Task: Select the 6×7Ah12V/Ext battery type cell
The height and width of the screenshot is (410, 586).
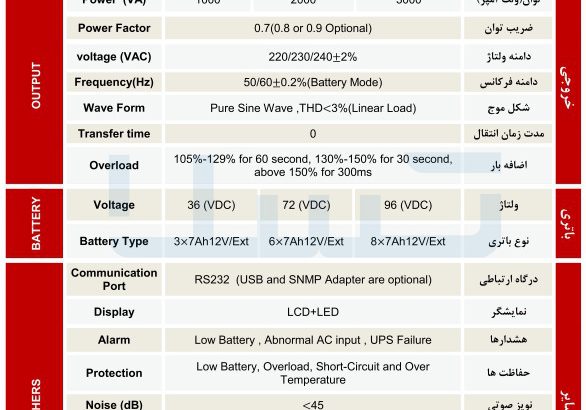Action: click(x=306, y=241)
